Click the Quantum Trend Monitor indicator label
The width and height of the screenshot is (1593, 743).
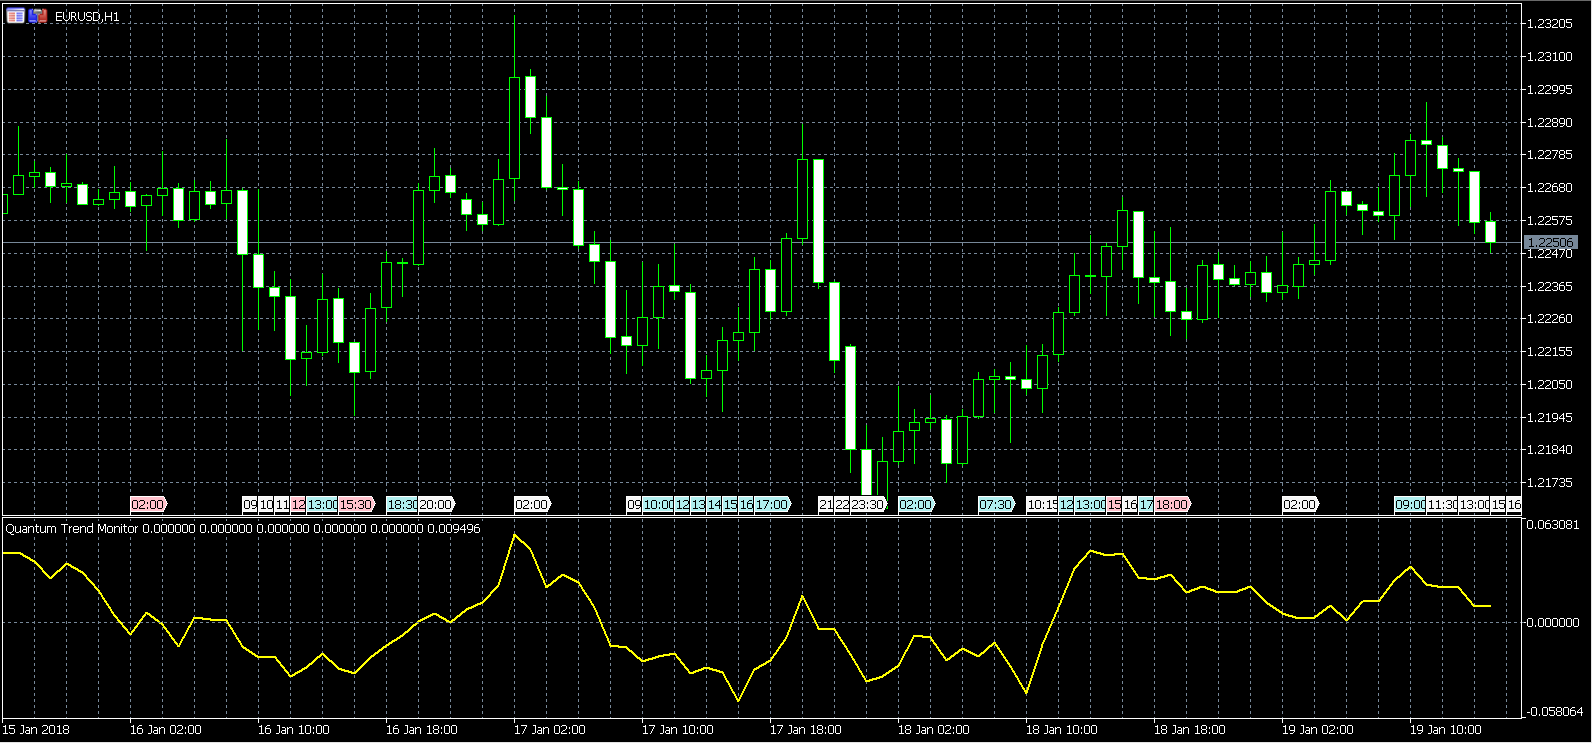coord(71,528)
